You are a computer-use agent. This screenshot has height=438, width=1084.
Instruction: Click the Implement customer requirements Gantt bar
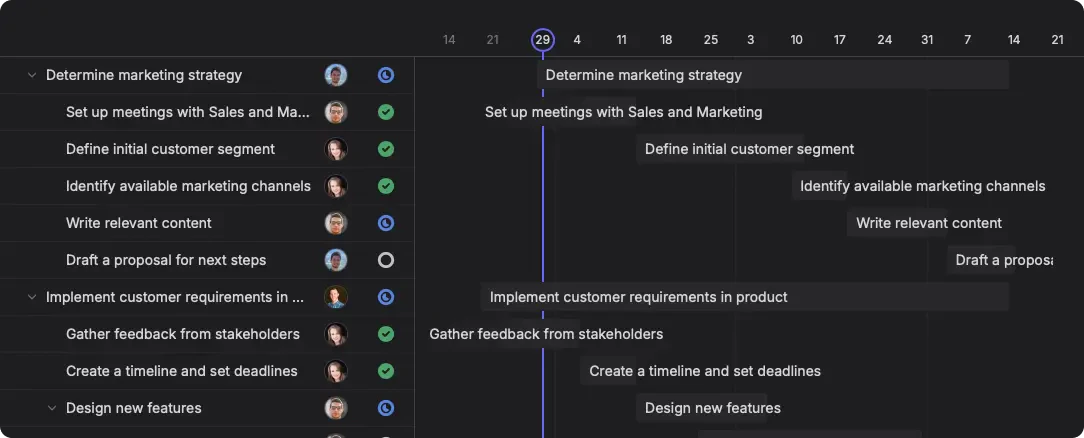745,297
